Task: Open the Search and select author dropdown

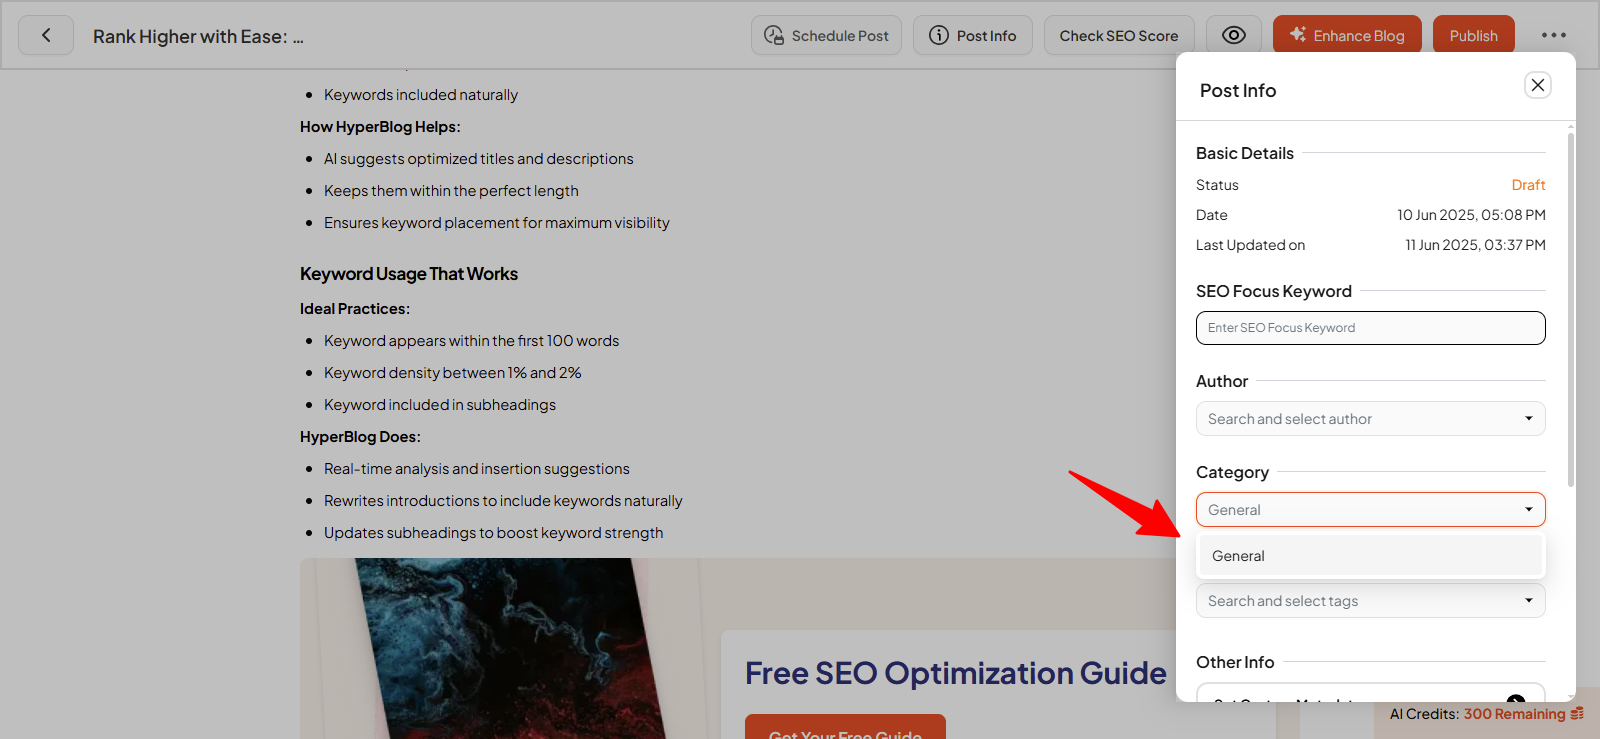Action: (x=1371, y=419)
